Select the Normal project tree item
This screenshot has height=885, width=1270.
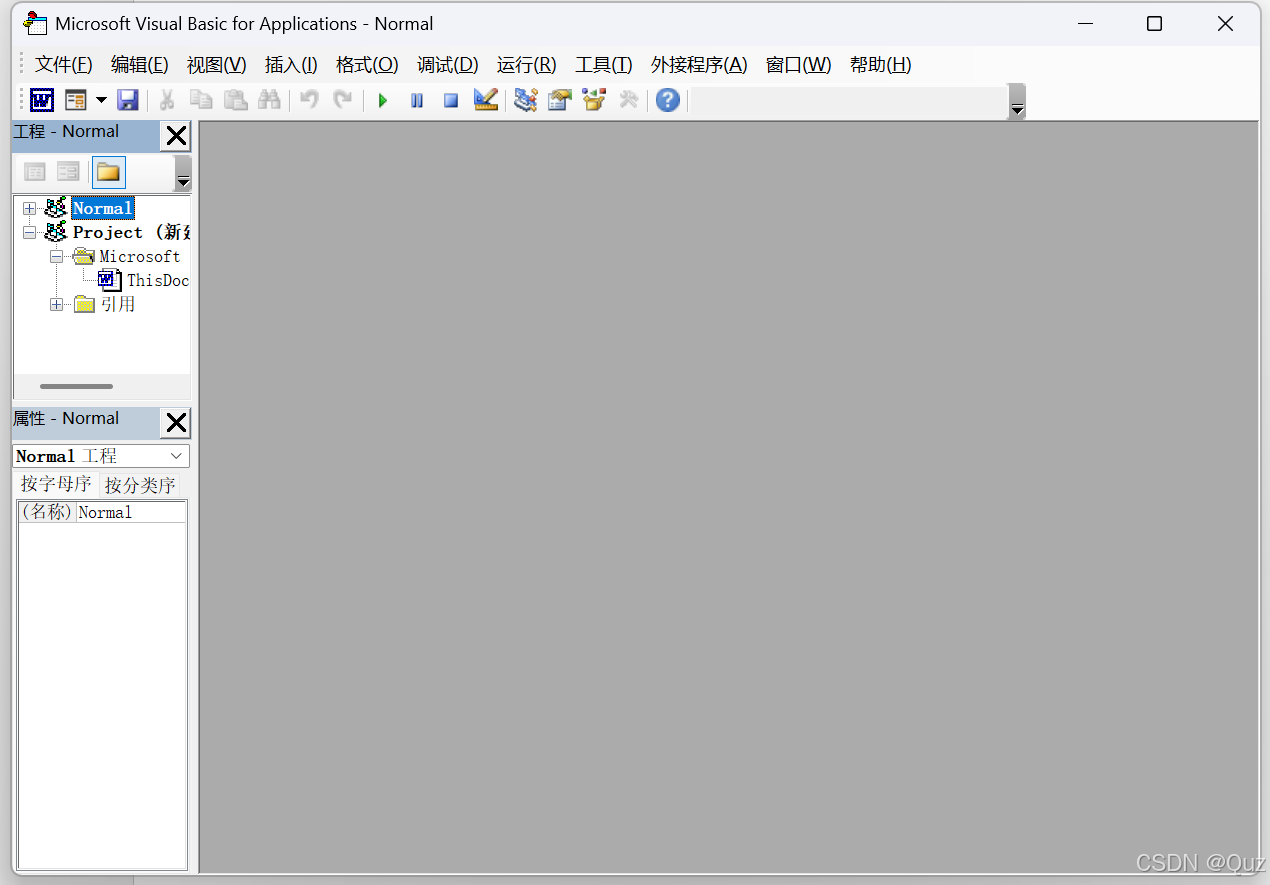(x=102, y=208)
